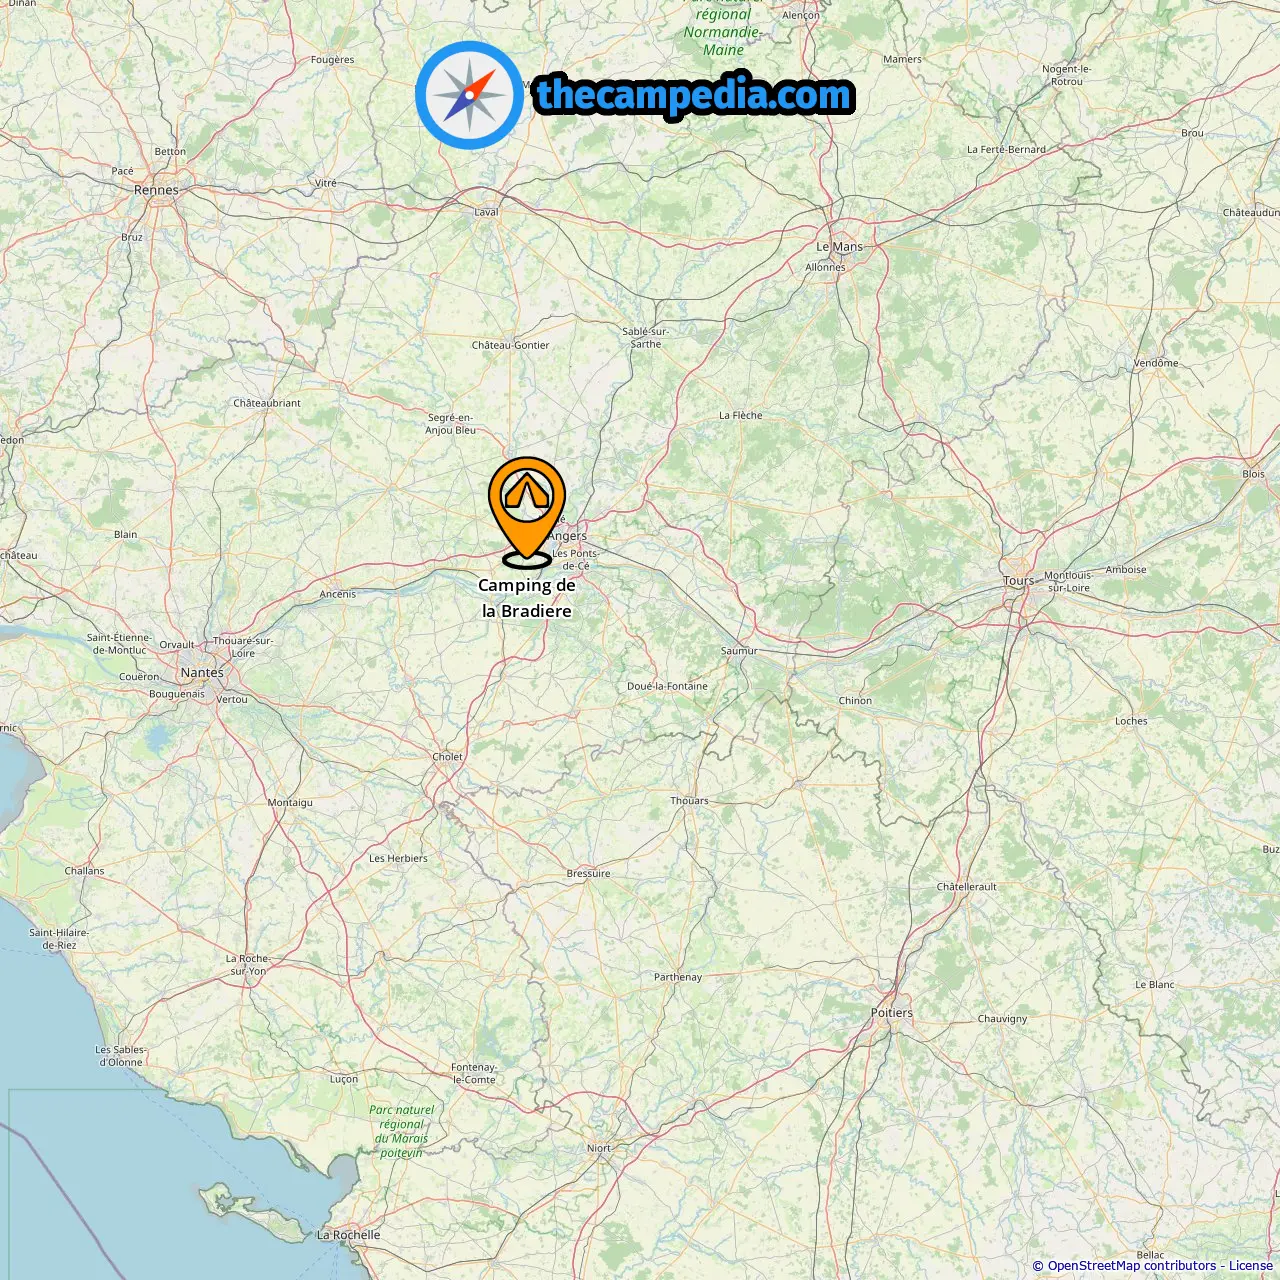Viewport: 1280px width, 1280px height.
Task: Click the Le Mans city label
Action: click(839, 247)
